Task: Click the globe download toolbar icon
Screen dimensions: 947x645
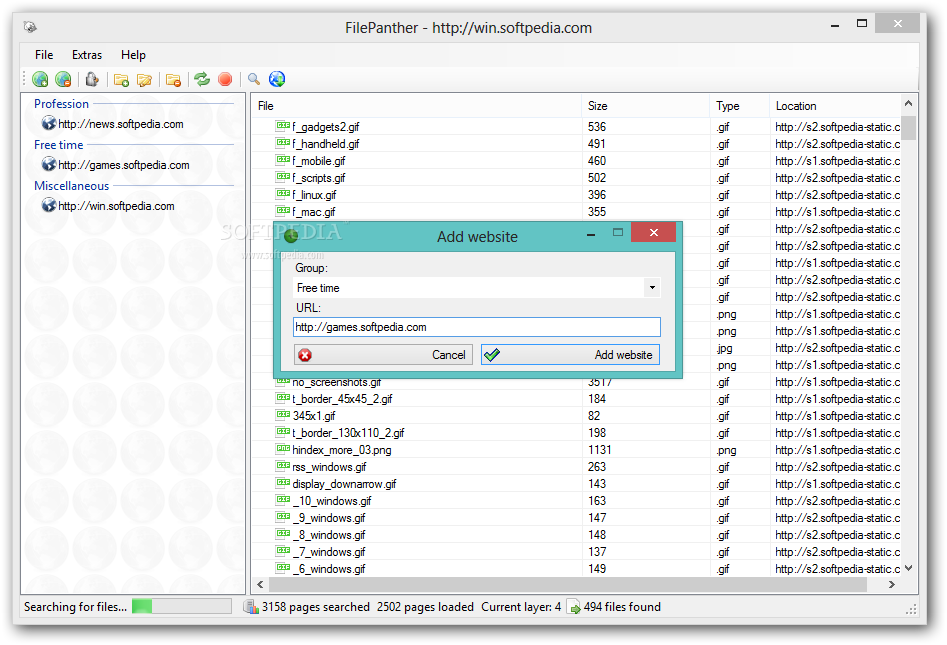Action: point(277,79)
